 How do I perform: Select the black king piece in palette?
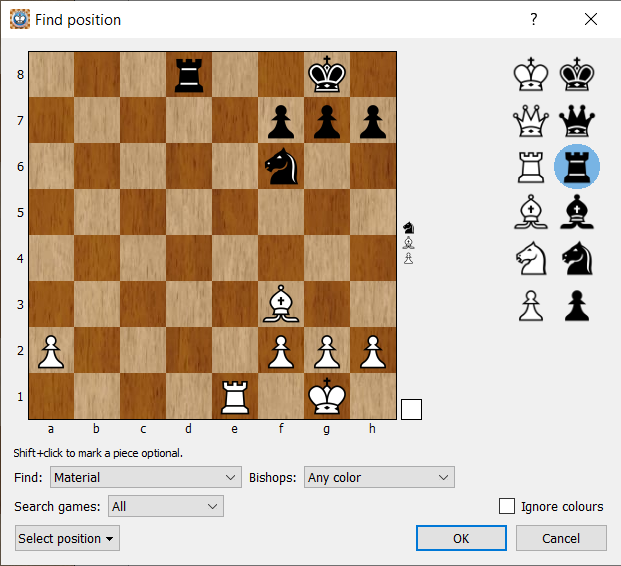(577, 74)
